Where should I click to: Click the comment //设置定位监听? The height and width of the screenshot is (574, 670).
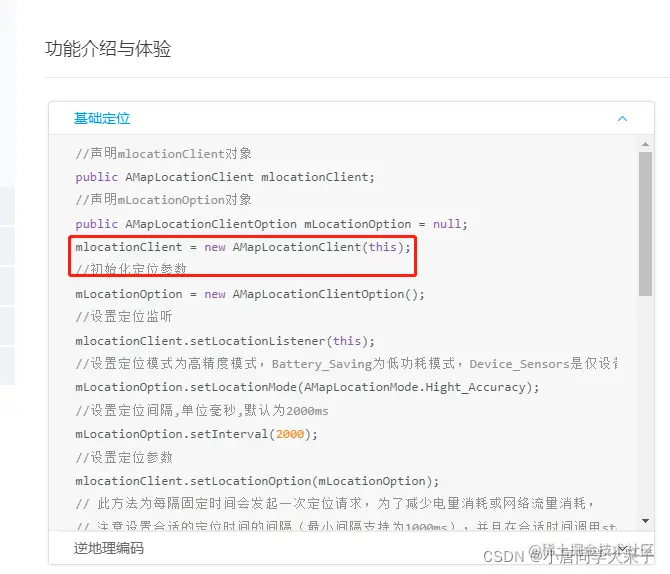(x=124, y=317)
